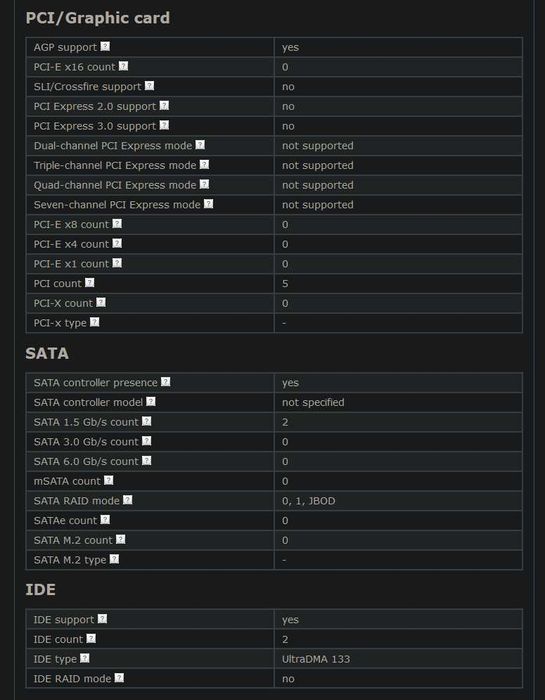Click the help icon beside AGP support
This screenshot has height=700, width=545.
coord(105,46)
